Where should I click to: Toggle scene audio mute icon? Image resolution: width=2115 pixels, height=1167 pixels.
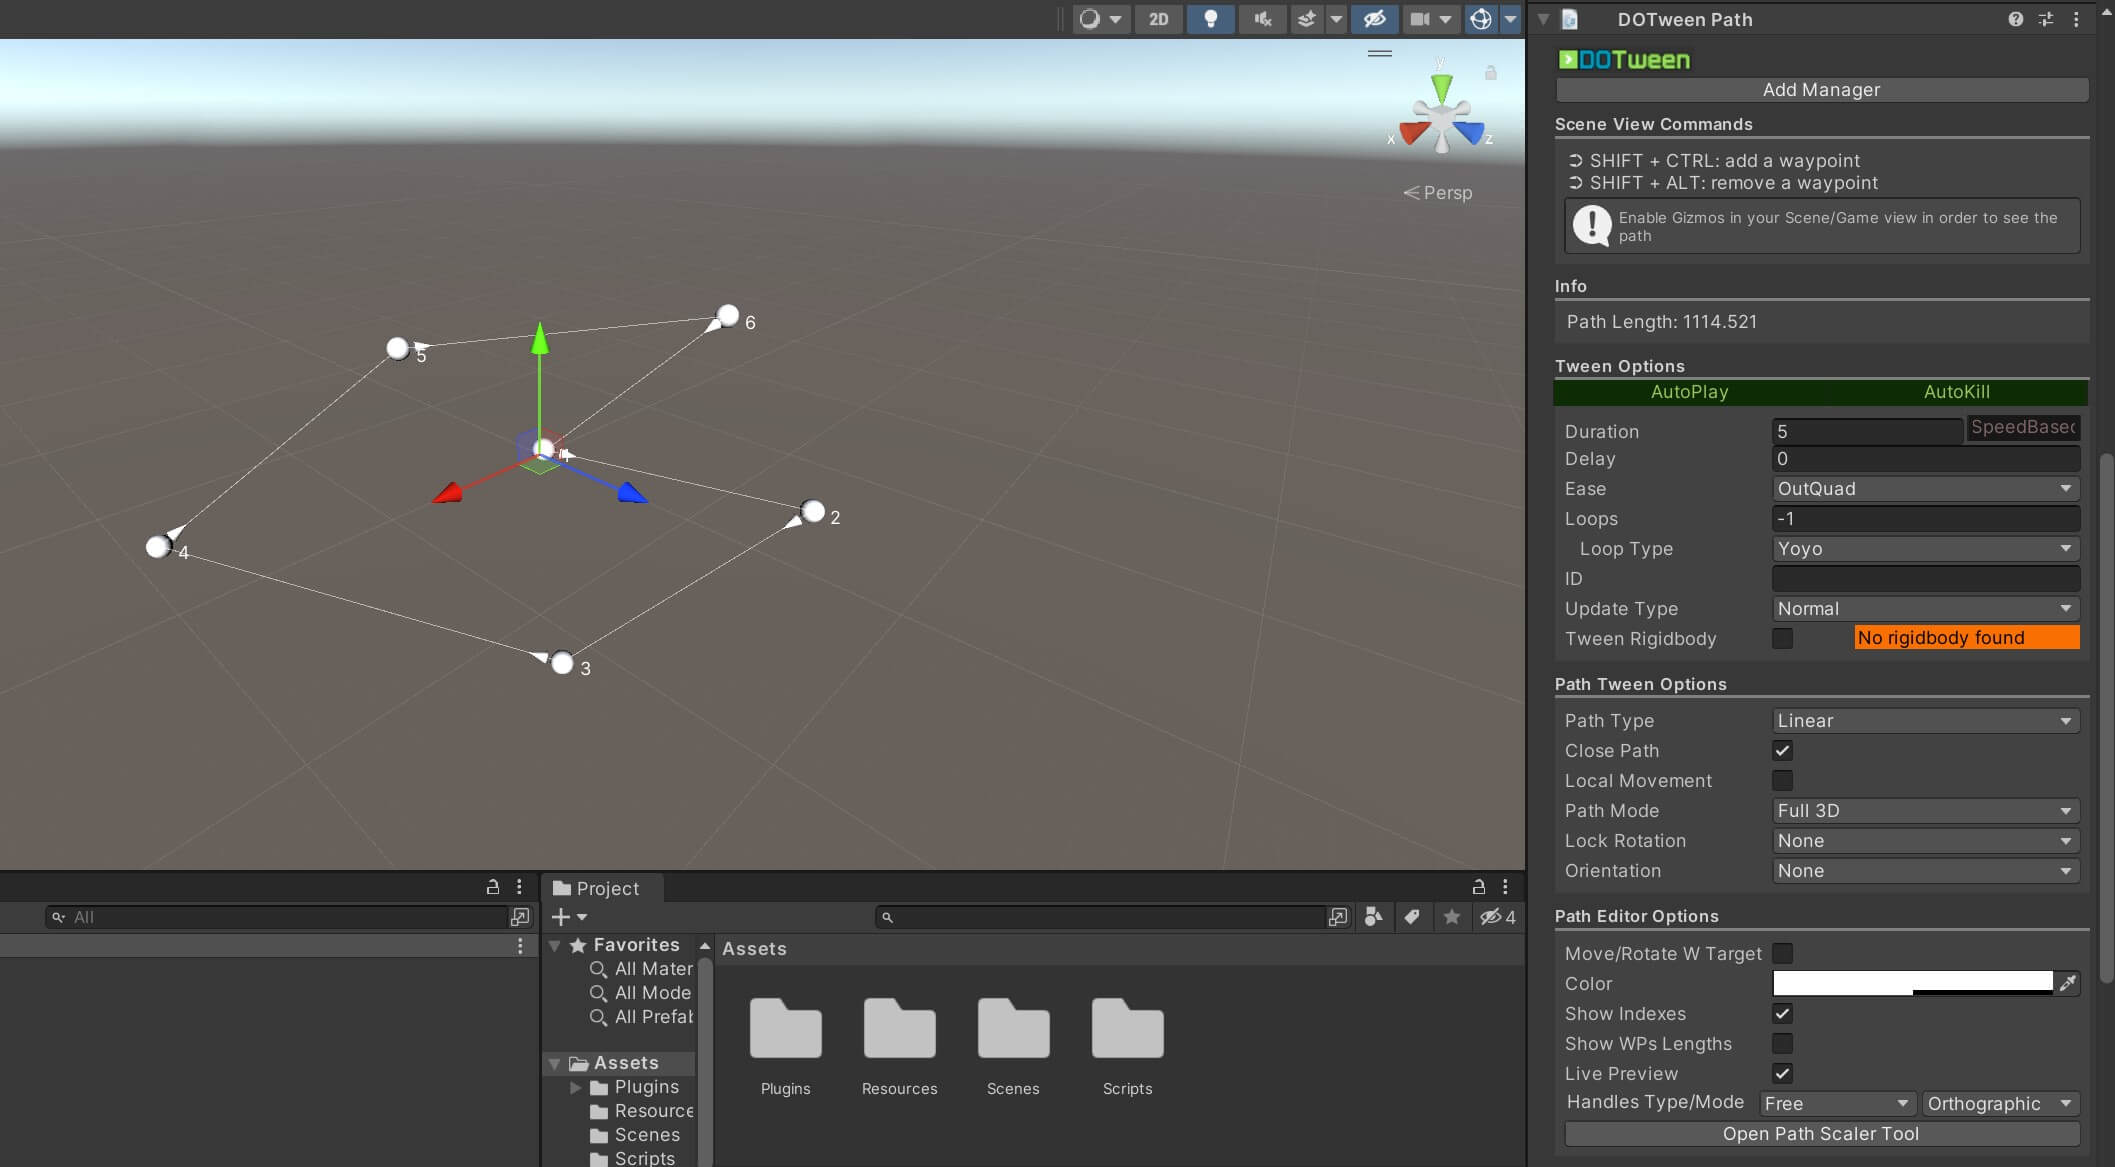(1262, 19)
